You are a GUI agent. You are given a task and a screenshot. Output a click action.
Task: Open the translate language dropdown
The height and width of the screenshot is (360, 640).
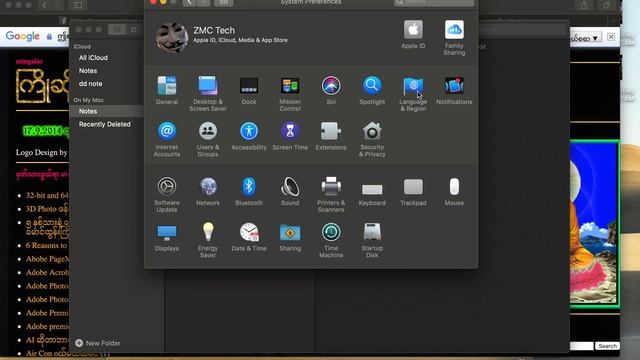(x=585, y=38)
